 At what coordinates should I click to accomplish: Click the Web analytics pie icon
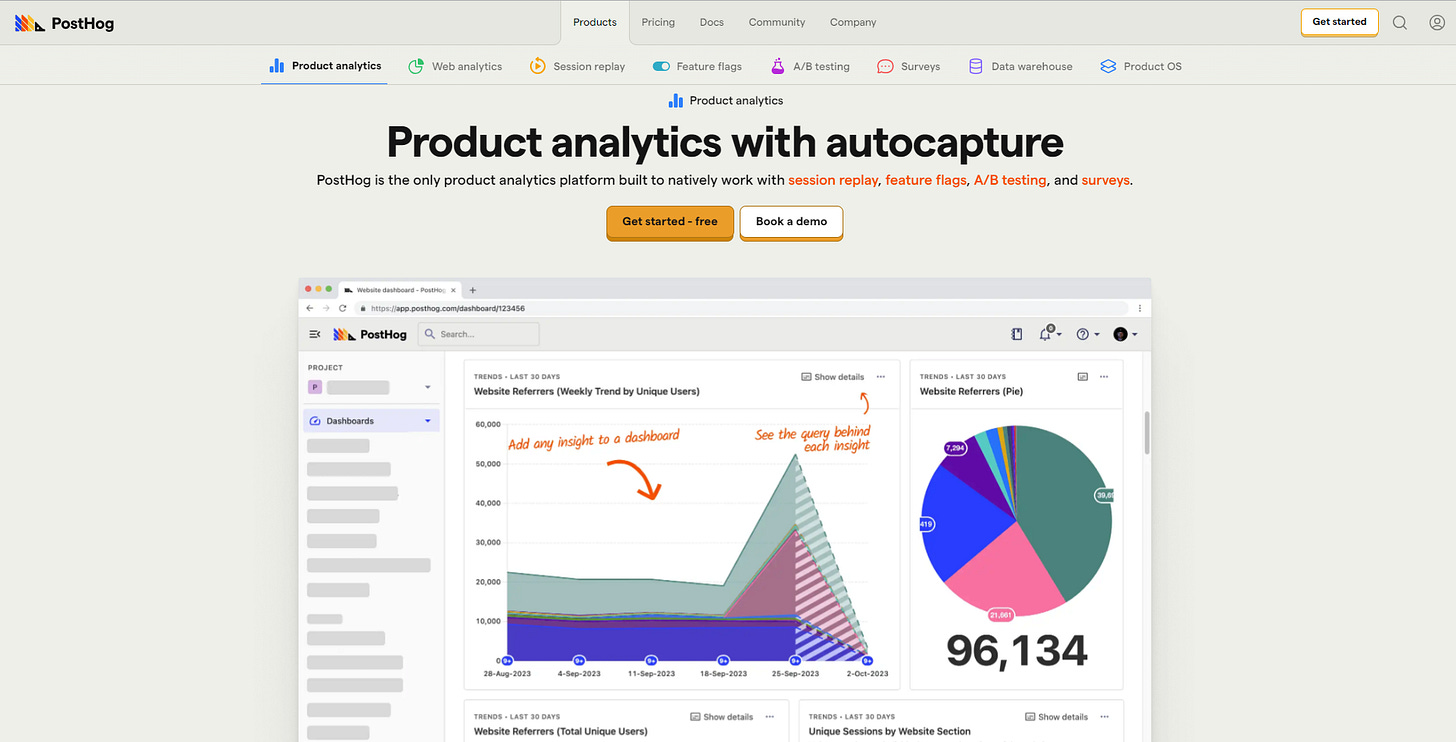416,66
